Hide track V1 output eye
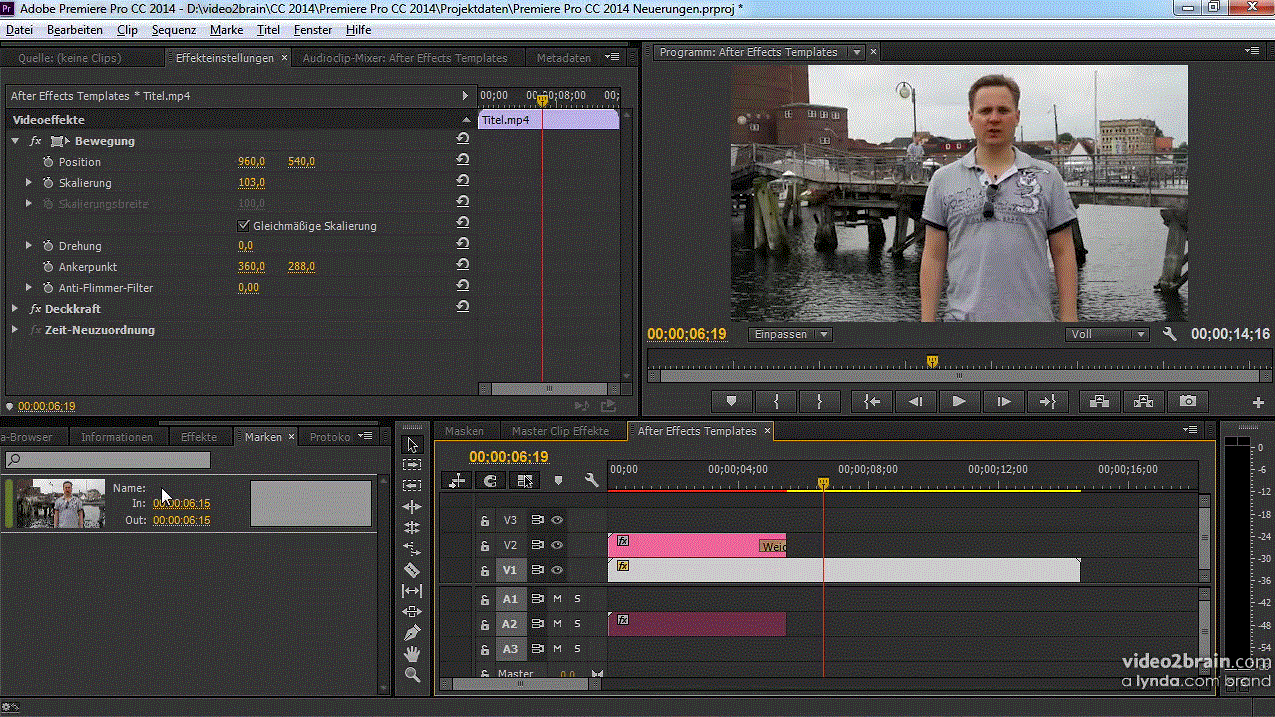The image size is (1275, 717). tap(557, 570)
